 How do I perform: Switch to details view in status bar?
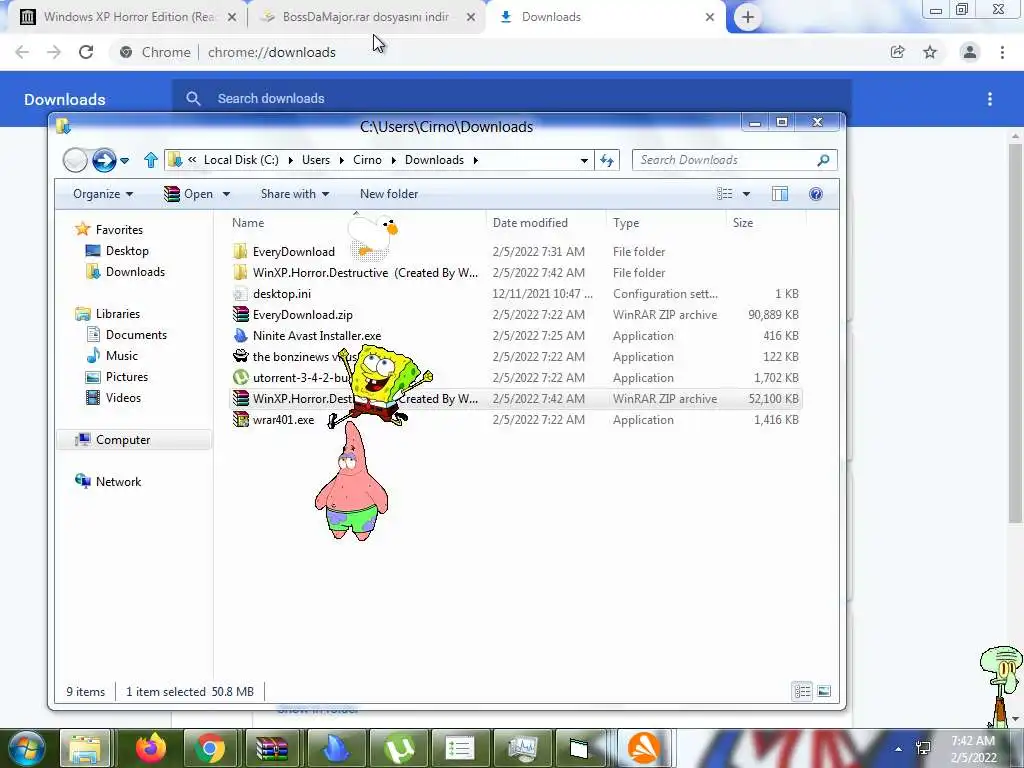pos(803,691)
